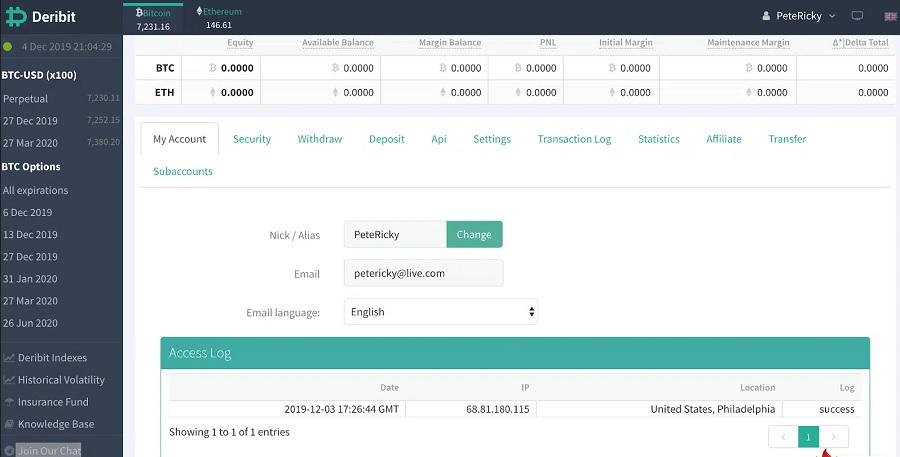
Task: Click the Log column header
Action: pyautogui.click(x=847, y=388)
